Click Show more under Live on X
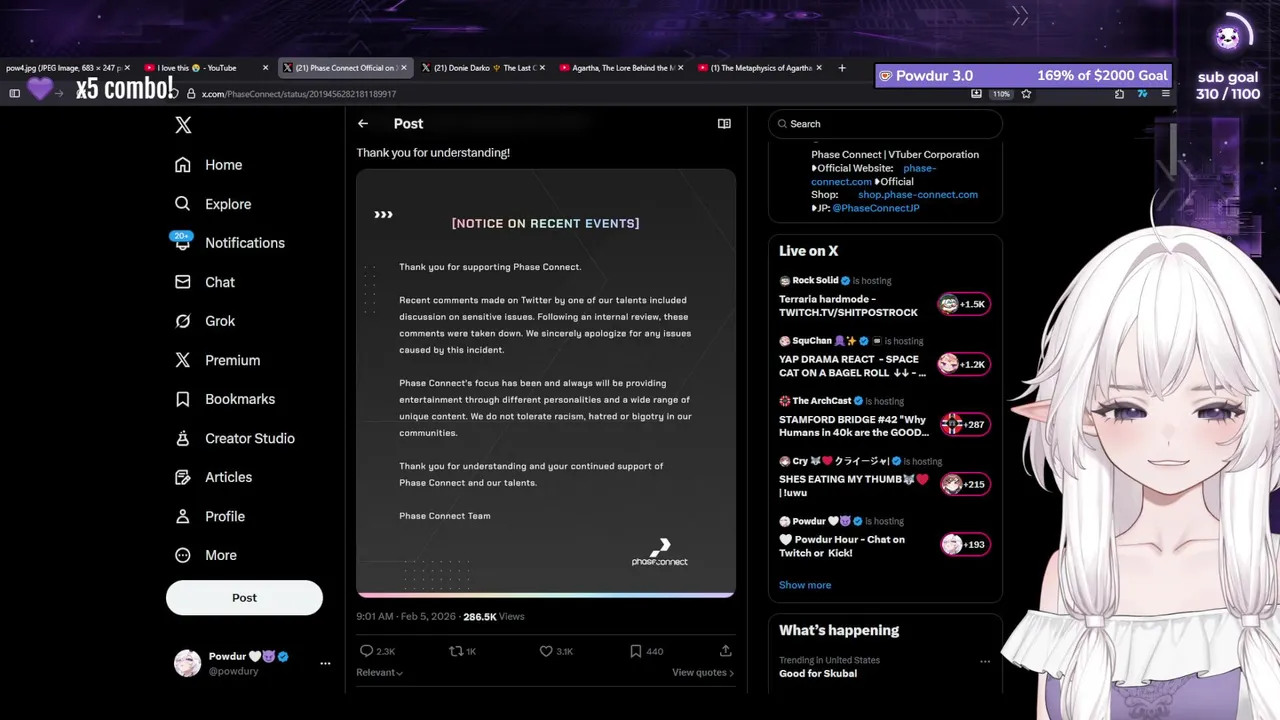The width and height of the screenshot is (1280, 720). [x=805, y=585]
